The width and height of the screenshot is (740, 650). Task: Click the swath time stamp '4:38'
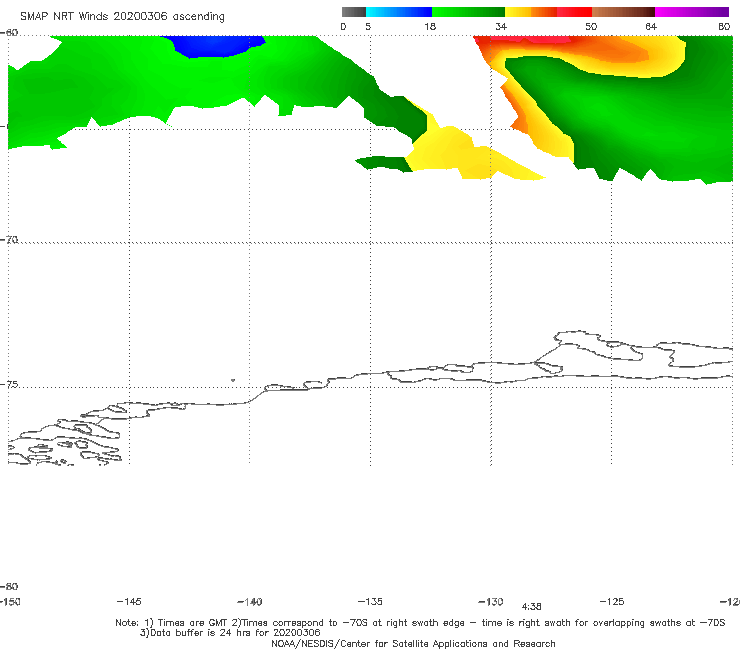pos(531,607)
